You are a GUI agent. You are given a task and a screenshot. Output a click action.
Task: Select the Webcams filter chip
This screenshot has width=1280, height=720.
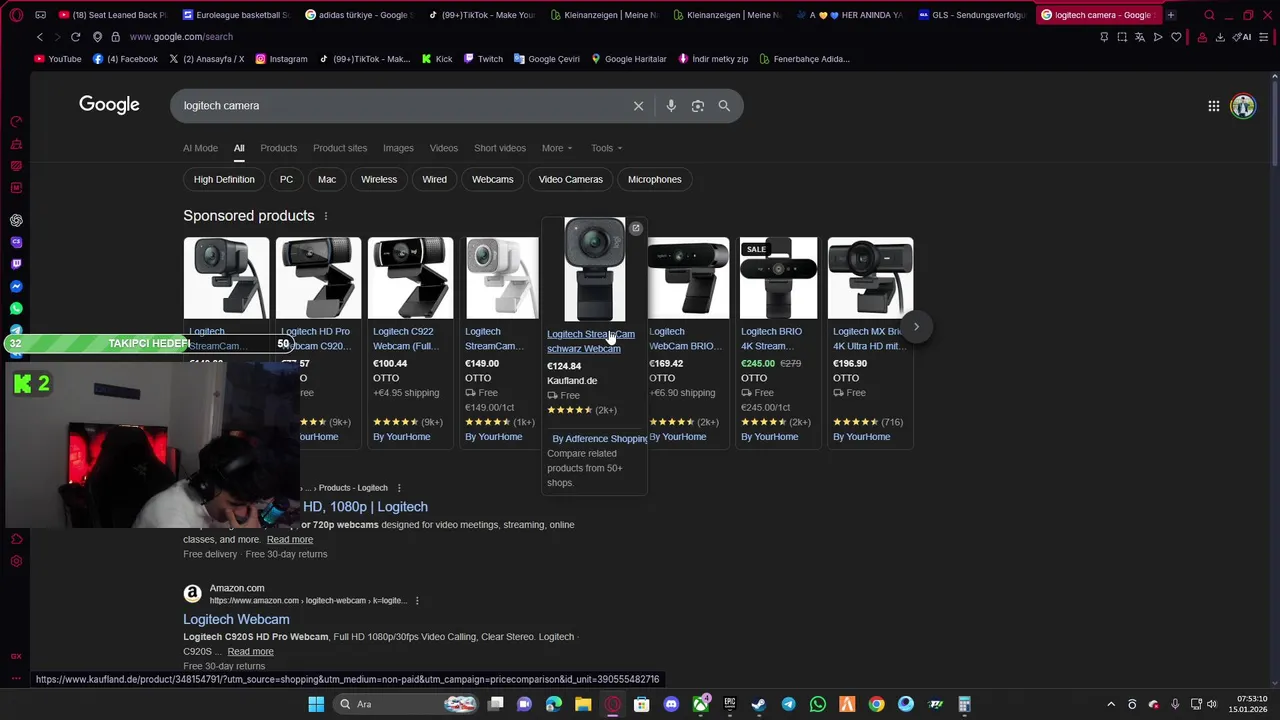(x=493, y=180)
